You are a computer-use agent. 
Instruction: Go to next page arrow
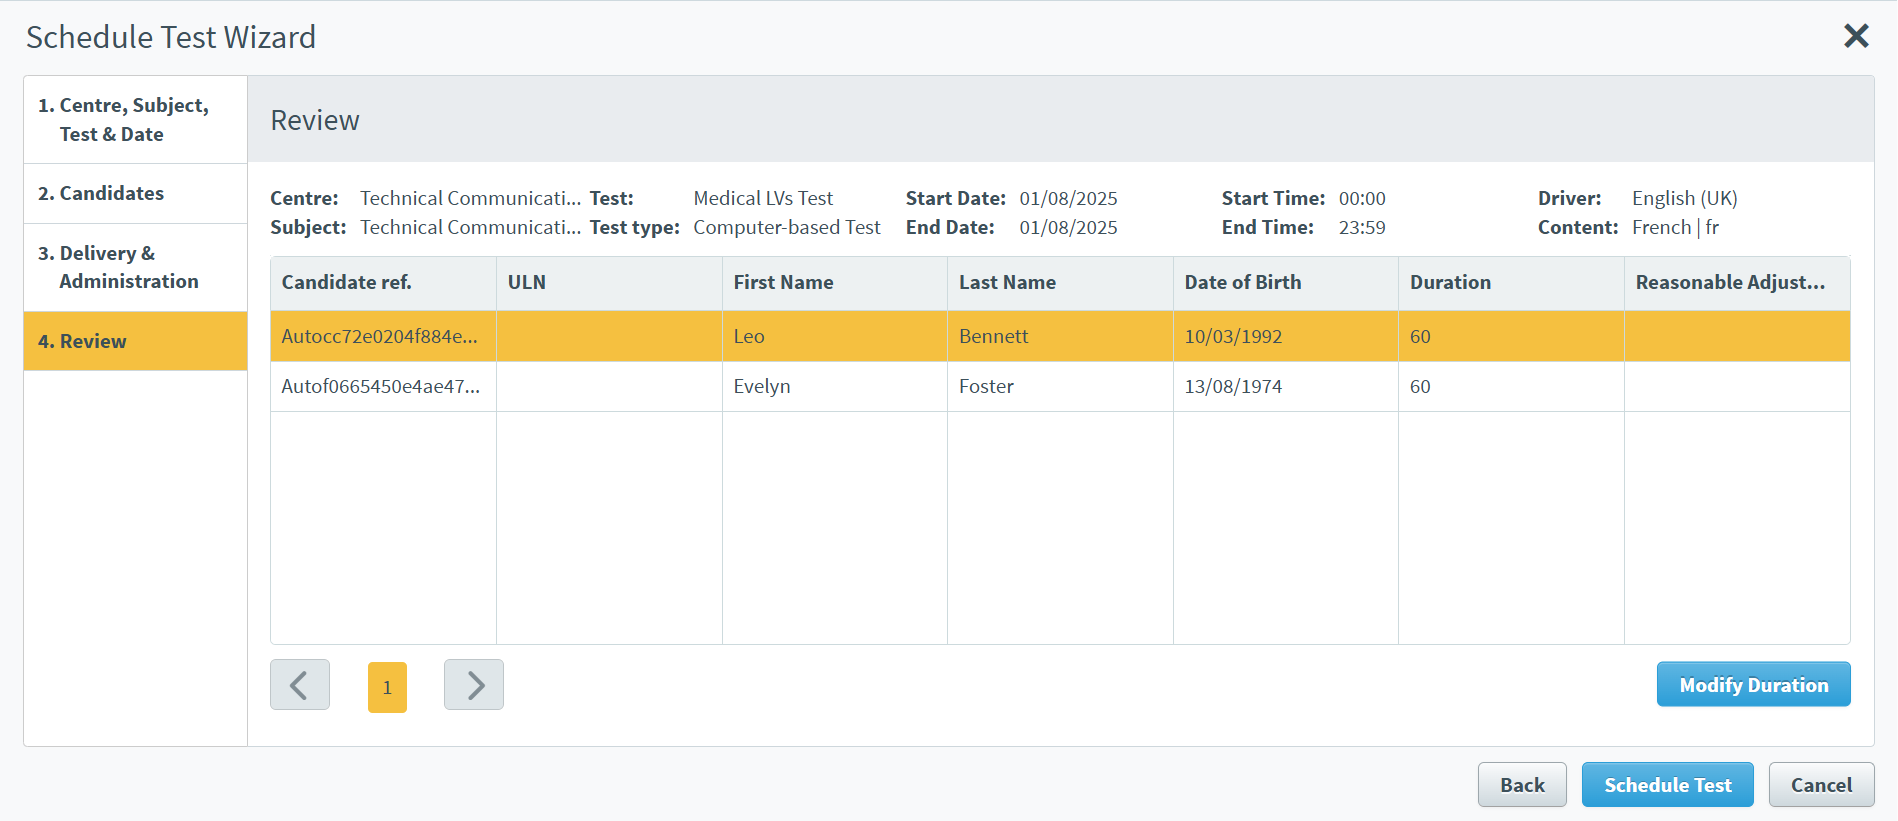[474, 685]
